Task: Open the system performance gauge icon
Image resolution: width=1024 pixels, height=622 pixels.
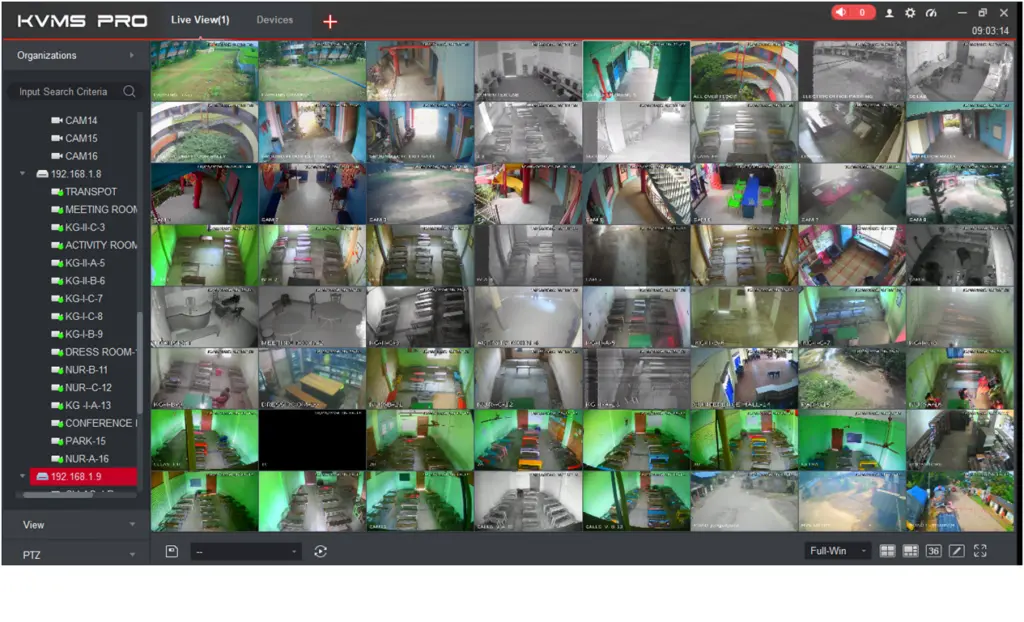Action: tap(931, 13)
